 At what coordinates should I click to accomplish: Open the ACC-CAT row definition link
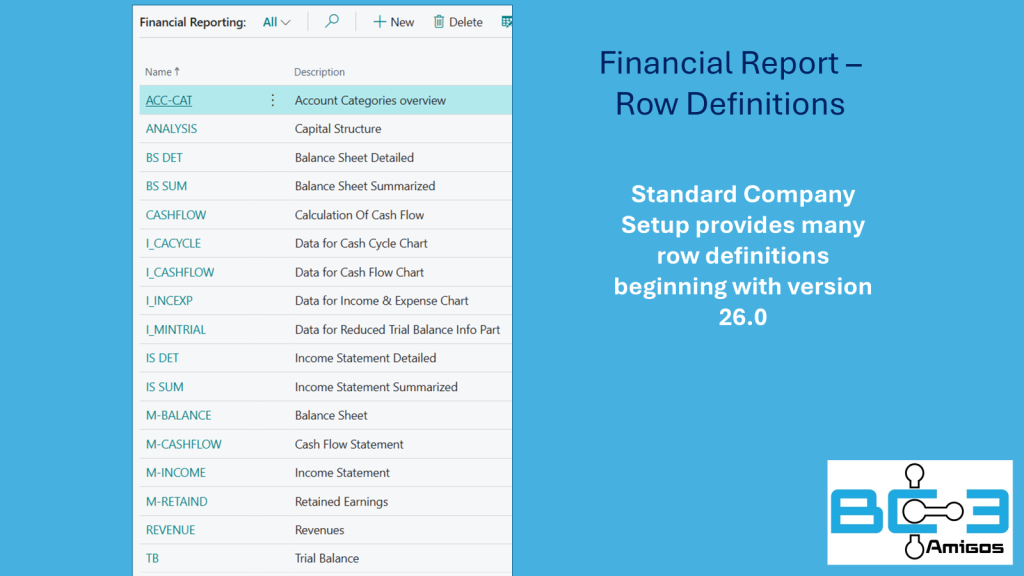pos(169,100)
